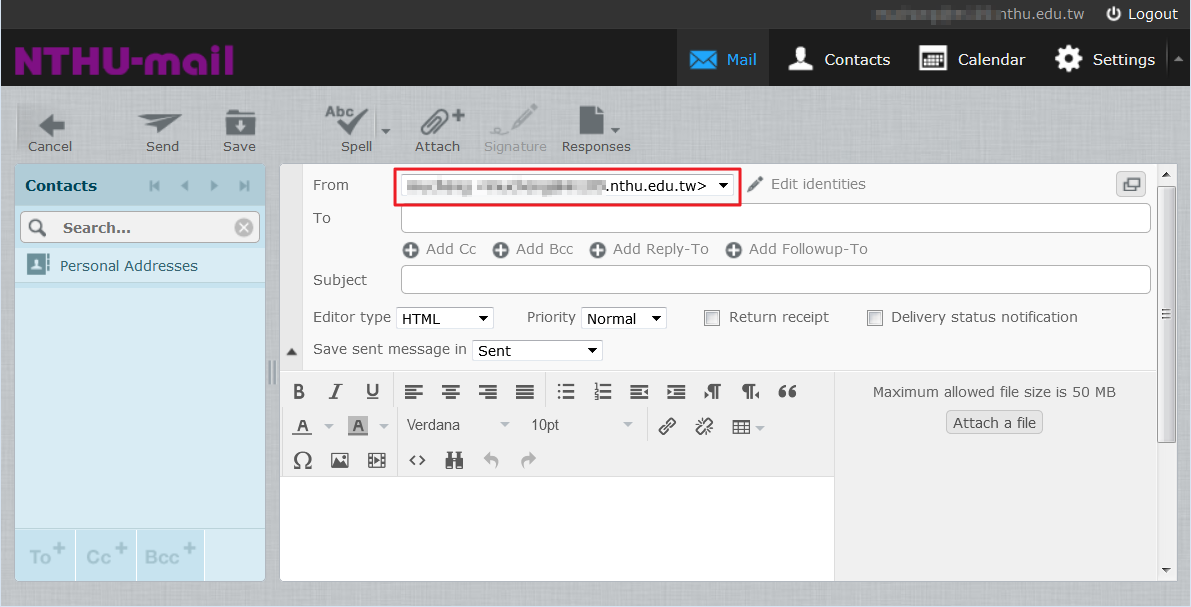Toggle bold formatting in editor
Screen dimensions: 1191x607
299,392
